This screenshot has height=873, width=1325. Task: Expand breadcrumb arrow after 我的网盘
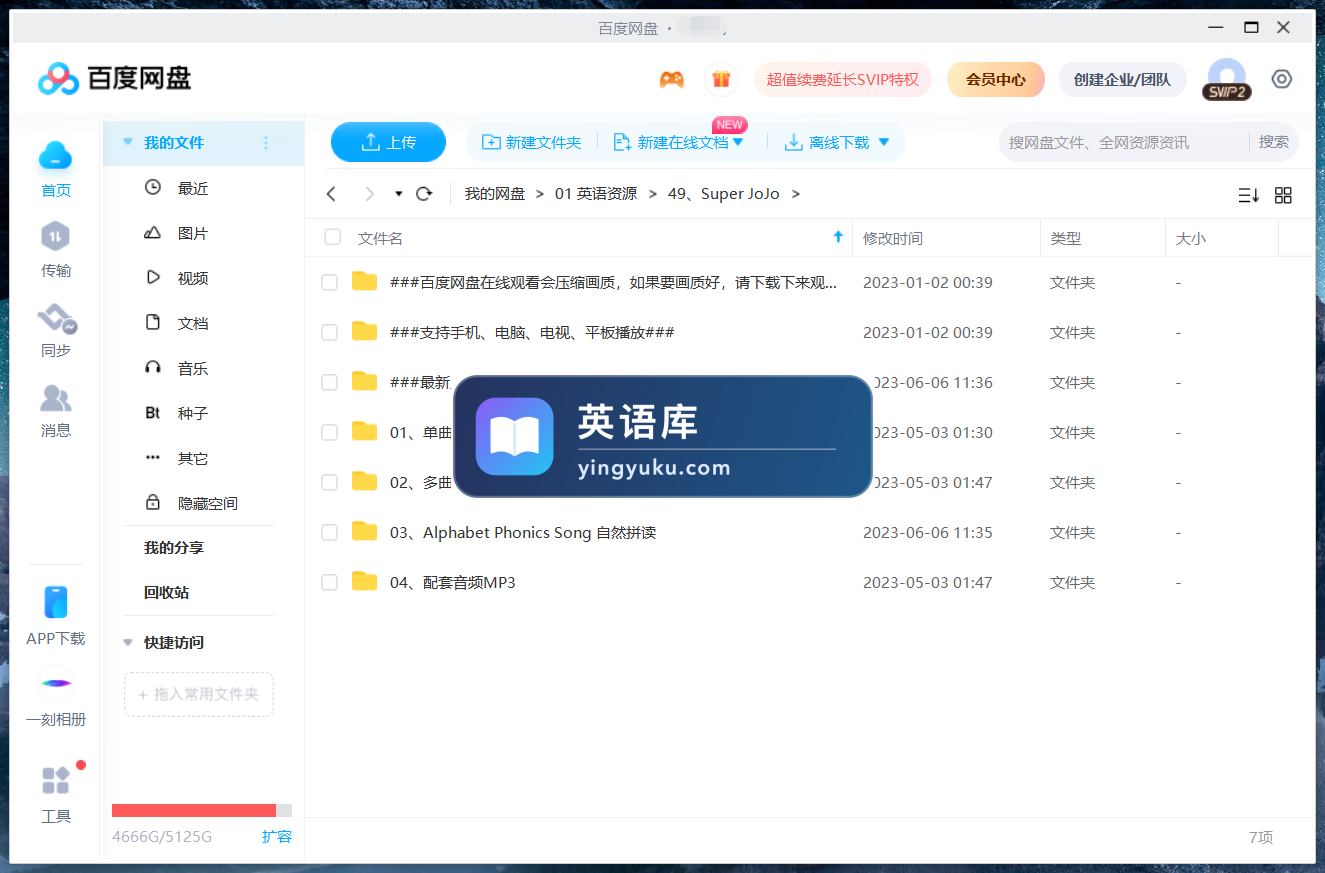point(540,194)
